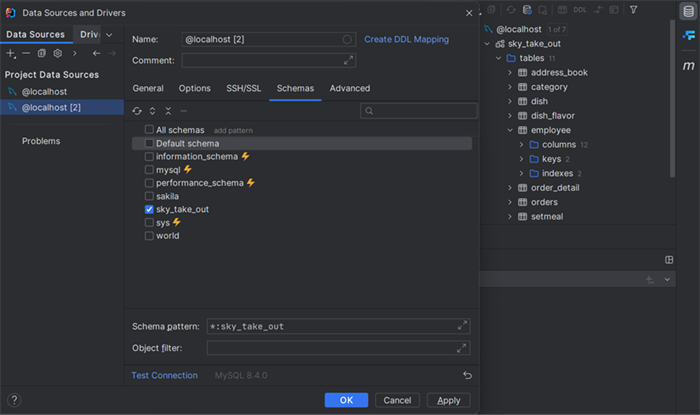Viewport: 700px width, 415px height.
Task: Open the Advanced tab
Action: 350,88
